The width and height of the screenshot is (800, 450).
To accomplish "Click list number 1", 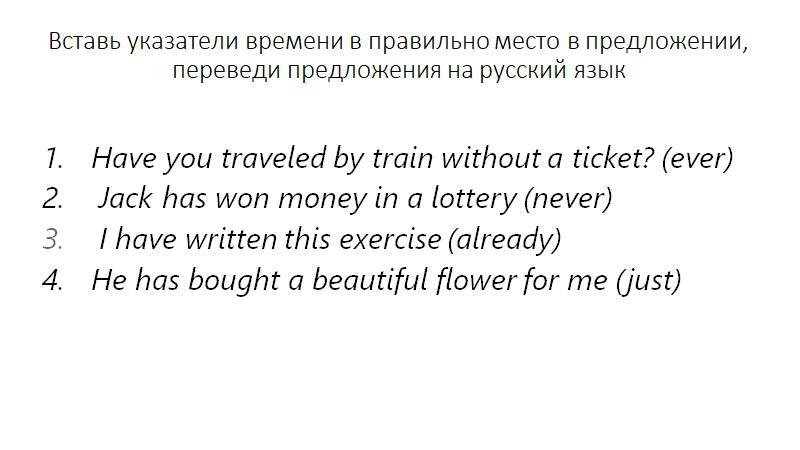I will [54, 158].
